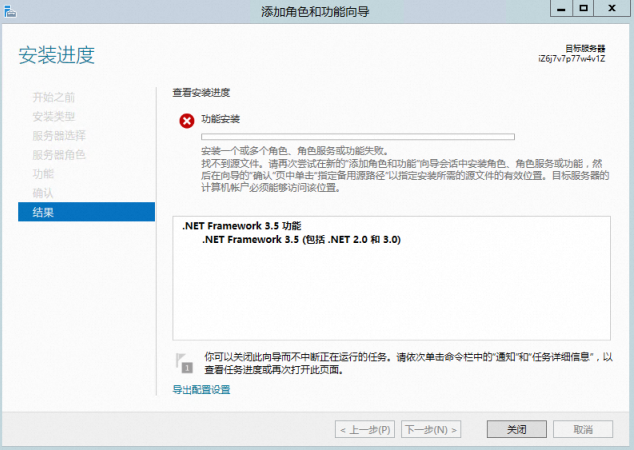Click the 下一步(N) button
Viewport: 634px width, 450px height.
[432, 429]
